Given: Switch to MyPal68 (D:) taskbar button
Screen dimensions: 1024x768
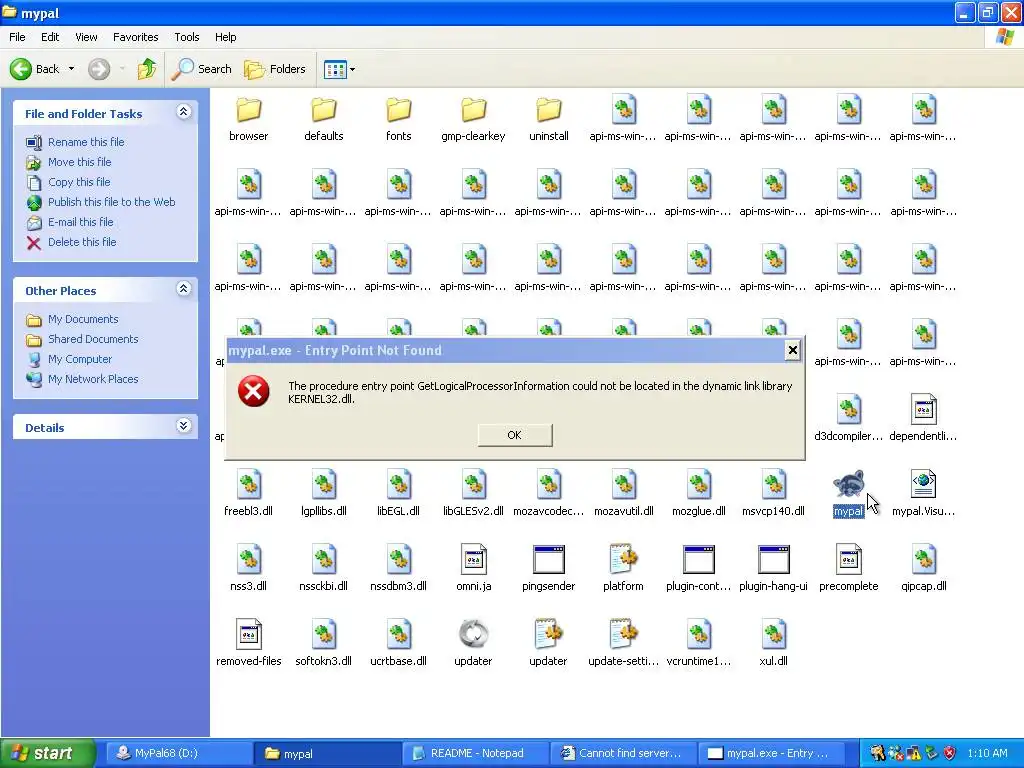Looking at the screenshot, I should coord(178,753).
